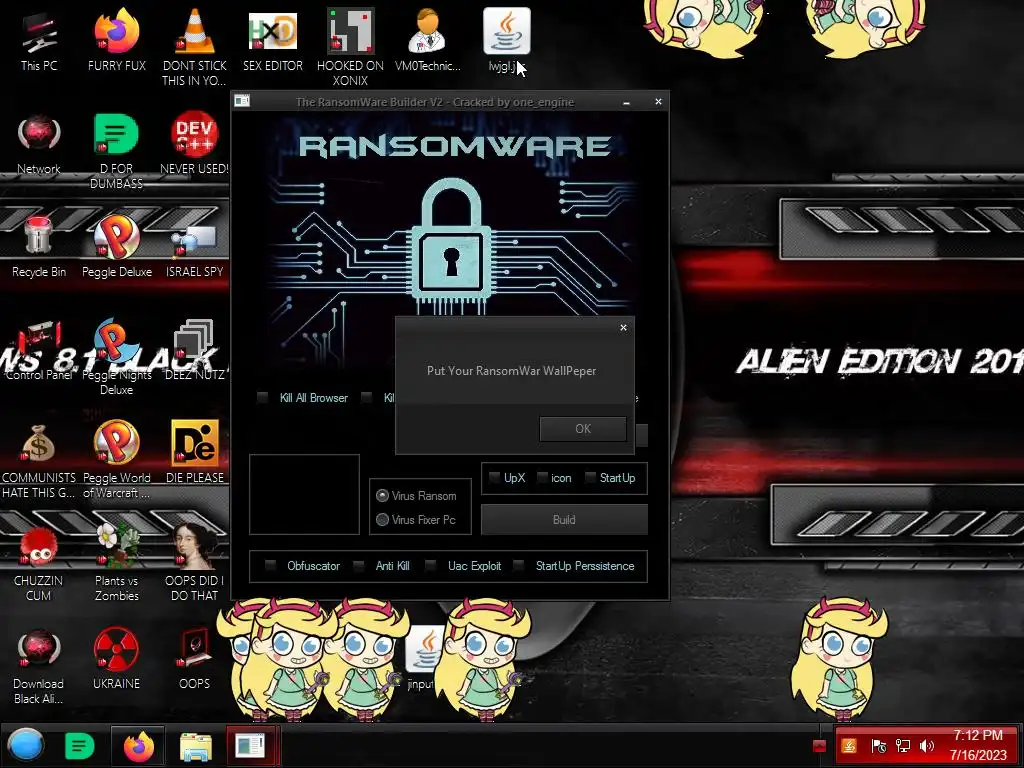Toggle the Obfuscator checkbox
The image size is (1024, 768).
270,566
